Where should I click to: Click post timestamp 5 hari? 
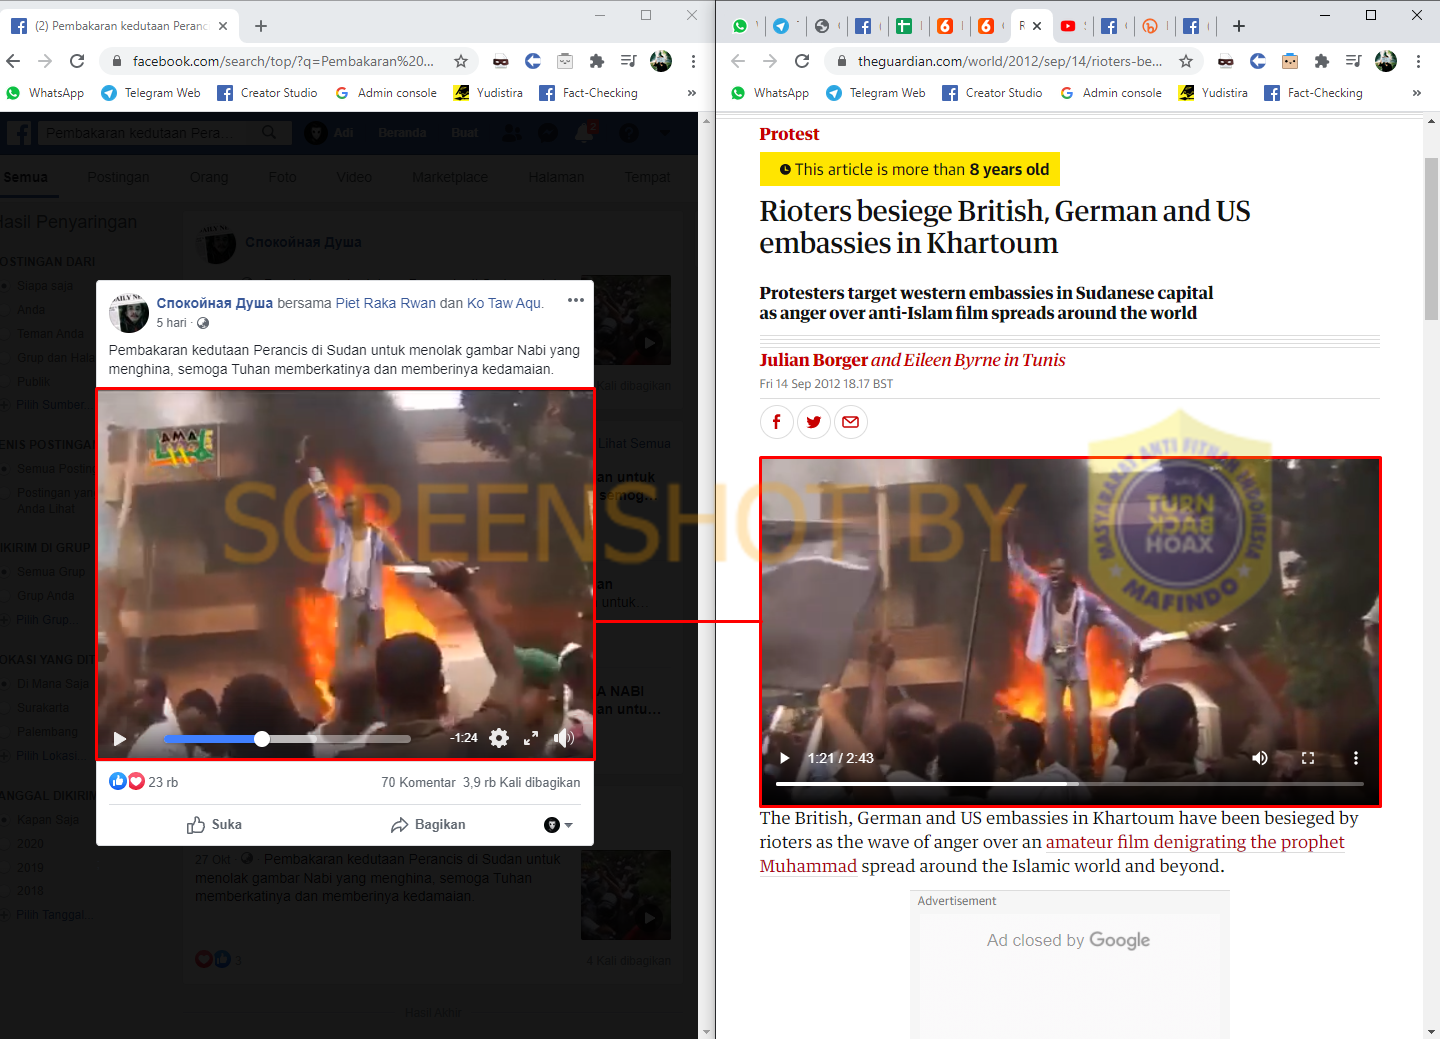pos(171,323)
